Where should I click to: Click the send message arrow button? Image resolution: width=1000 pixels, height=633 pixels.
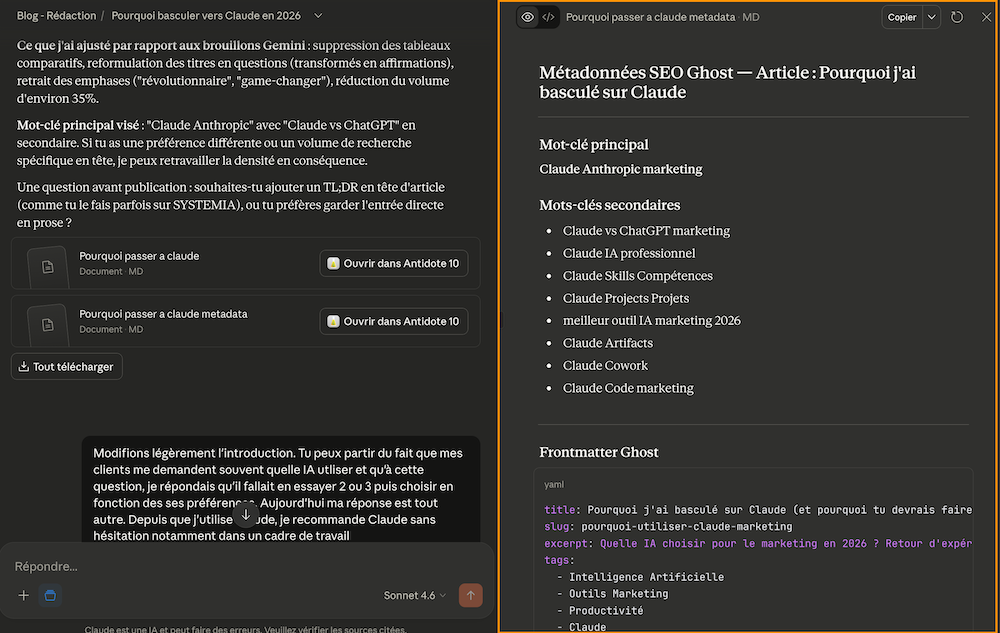(x=471, y=595)
